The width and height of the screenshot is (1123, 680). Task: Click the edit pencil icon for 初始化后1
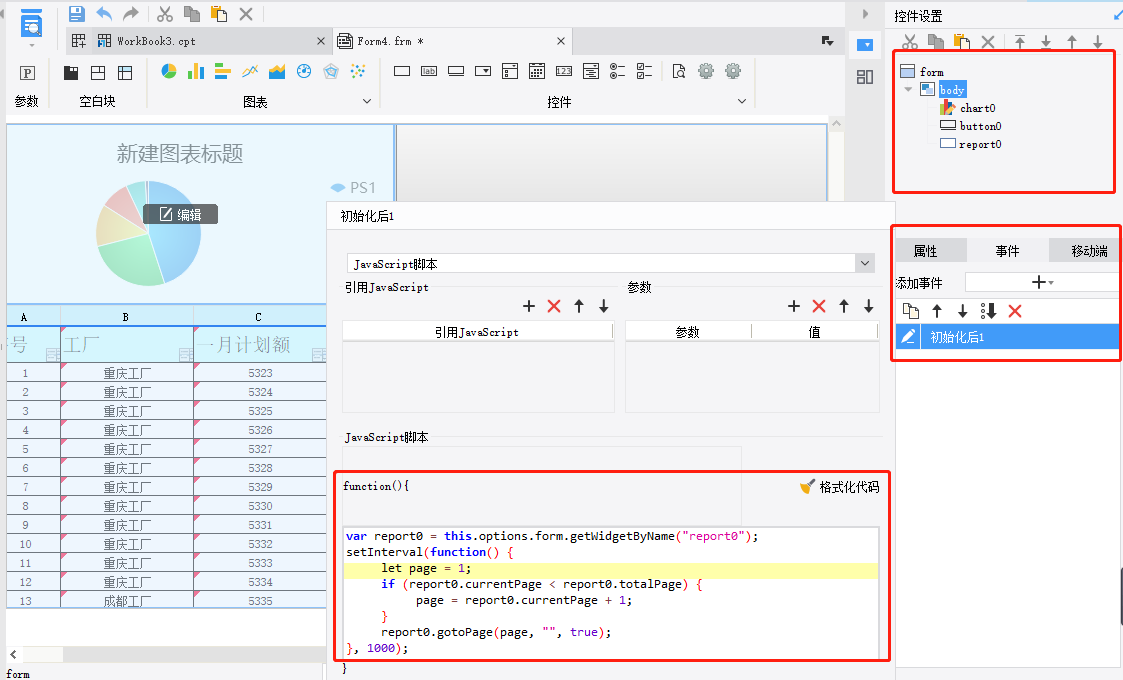point(908,336)
